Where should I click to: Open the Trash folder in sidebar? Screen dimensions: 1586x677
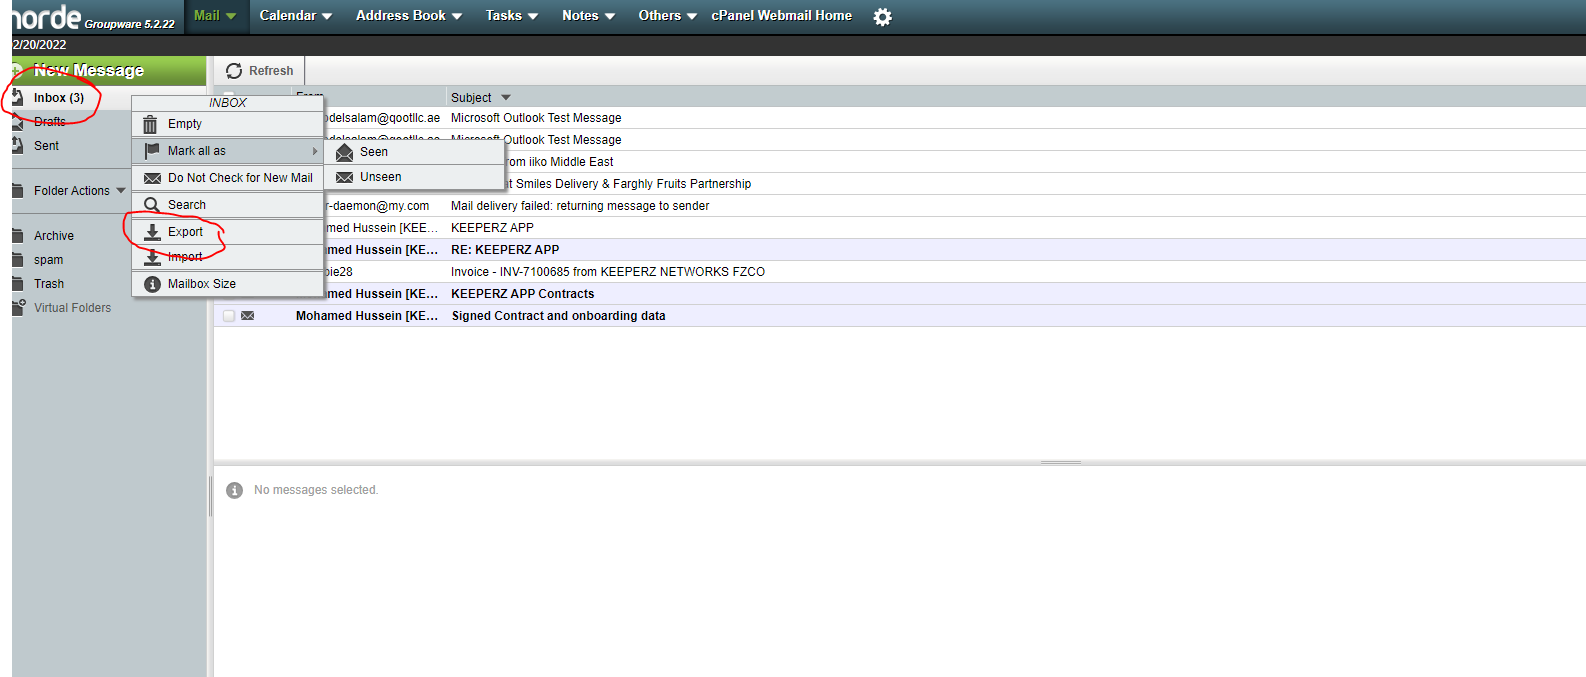click(49, 284)
